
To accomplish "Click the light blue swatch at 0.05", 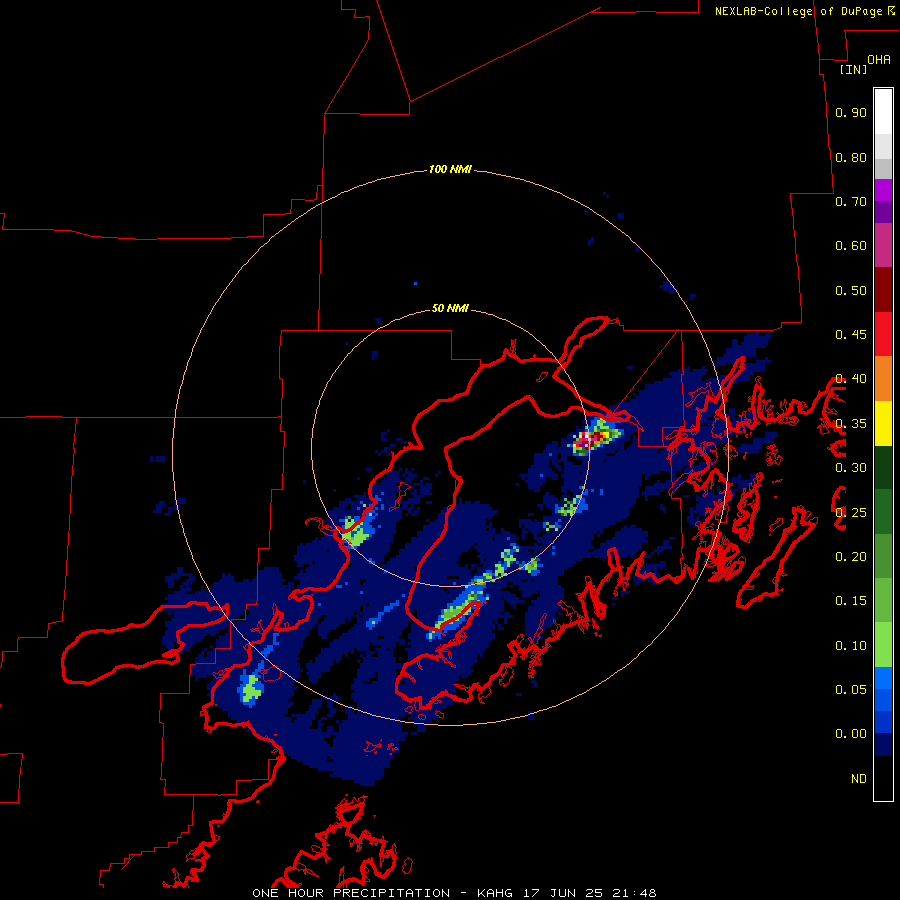I will click(883, 678).
